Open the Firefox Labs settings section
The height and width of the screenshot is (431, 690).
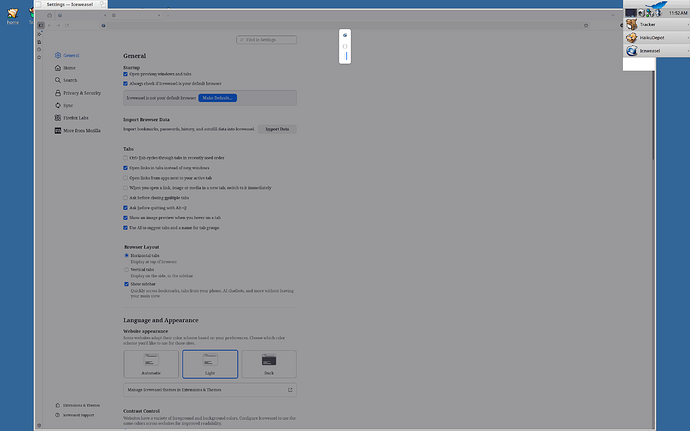point(76,117)
